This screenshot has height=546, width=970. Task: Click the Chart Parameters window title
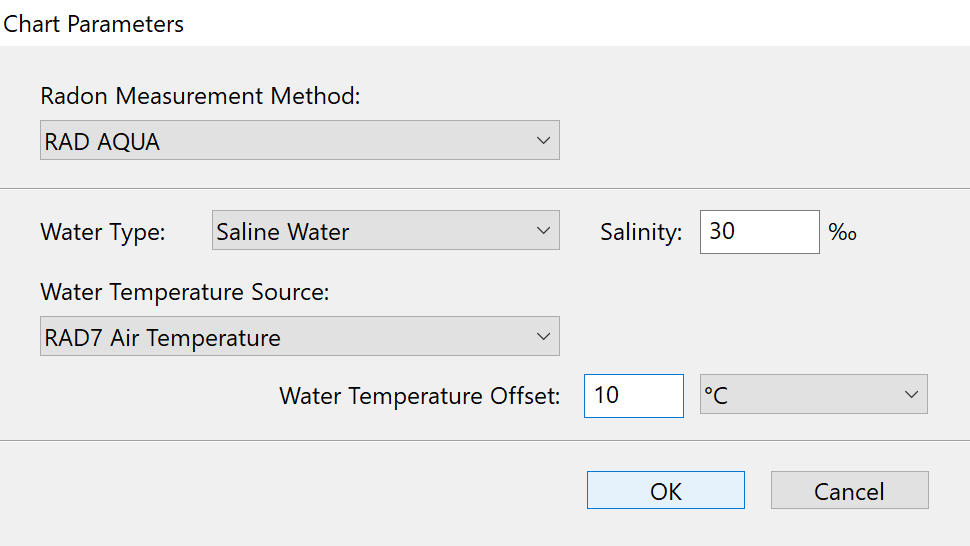(94, 24)
